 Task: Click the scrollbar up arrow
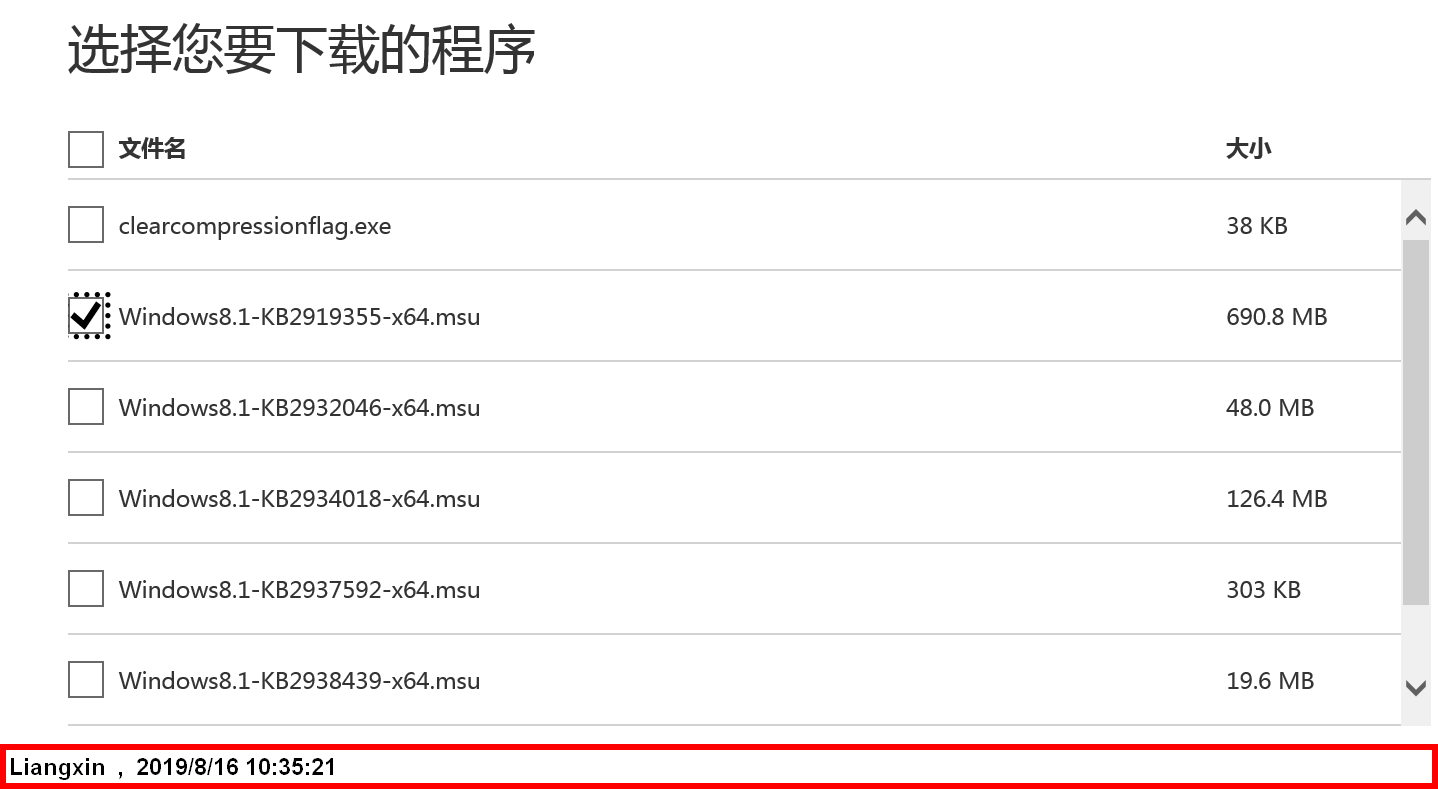[1415, 217]
